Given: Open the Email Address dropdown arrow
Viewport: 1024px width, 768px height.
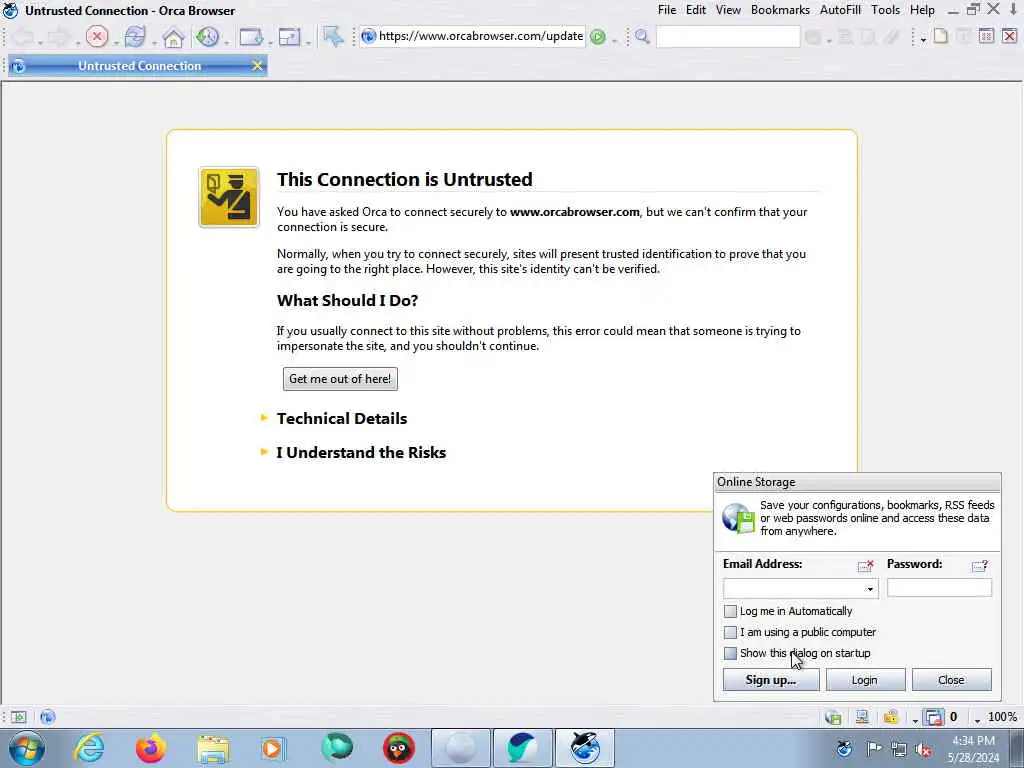Looking at the screenshot, I should (870, 589).
